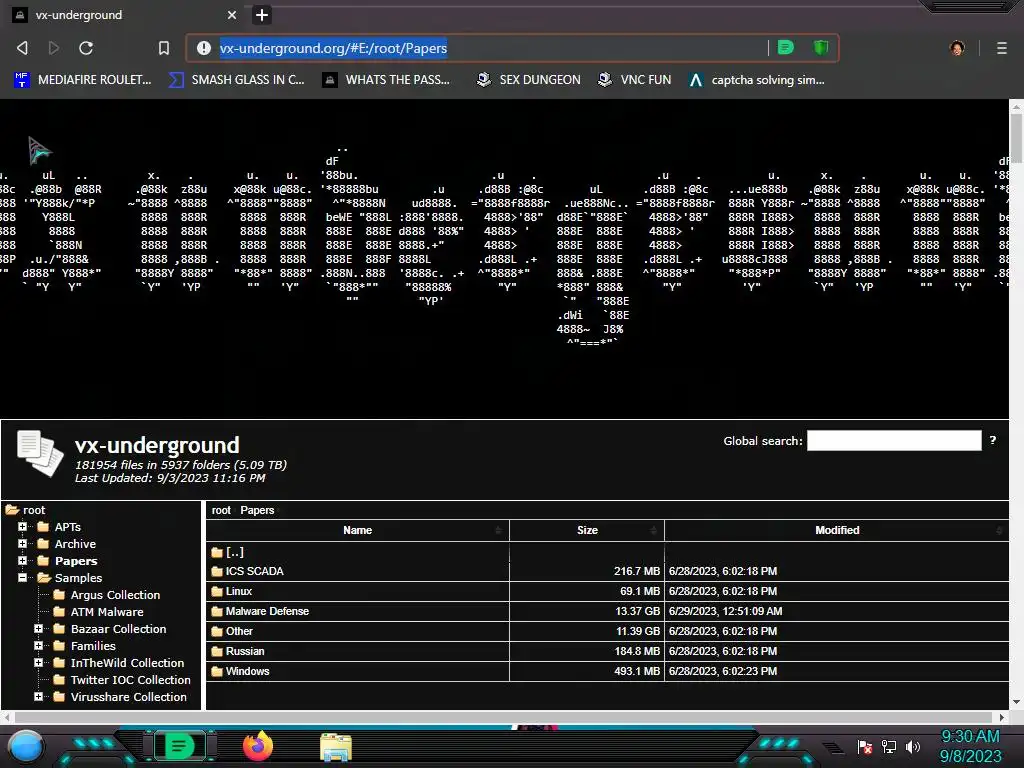
Task: Open MEDIAFIRE ROULET... bookmark
Action: [x=83, y=80]
